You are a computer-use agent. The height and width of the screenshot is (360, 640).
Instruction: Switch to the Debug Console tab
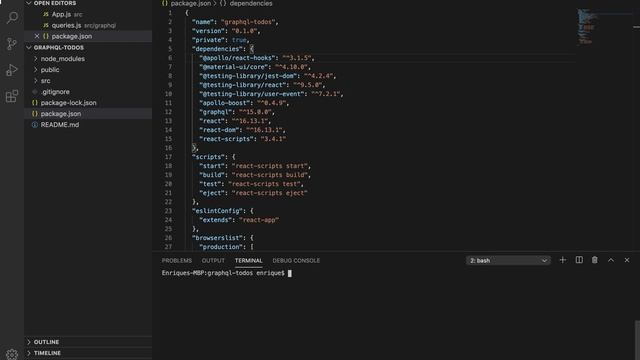pyautogui.click(x=296, y=260)
